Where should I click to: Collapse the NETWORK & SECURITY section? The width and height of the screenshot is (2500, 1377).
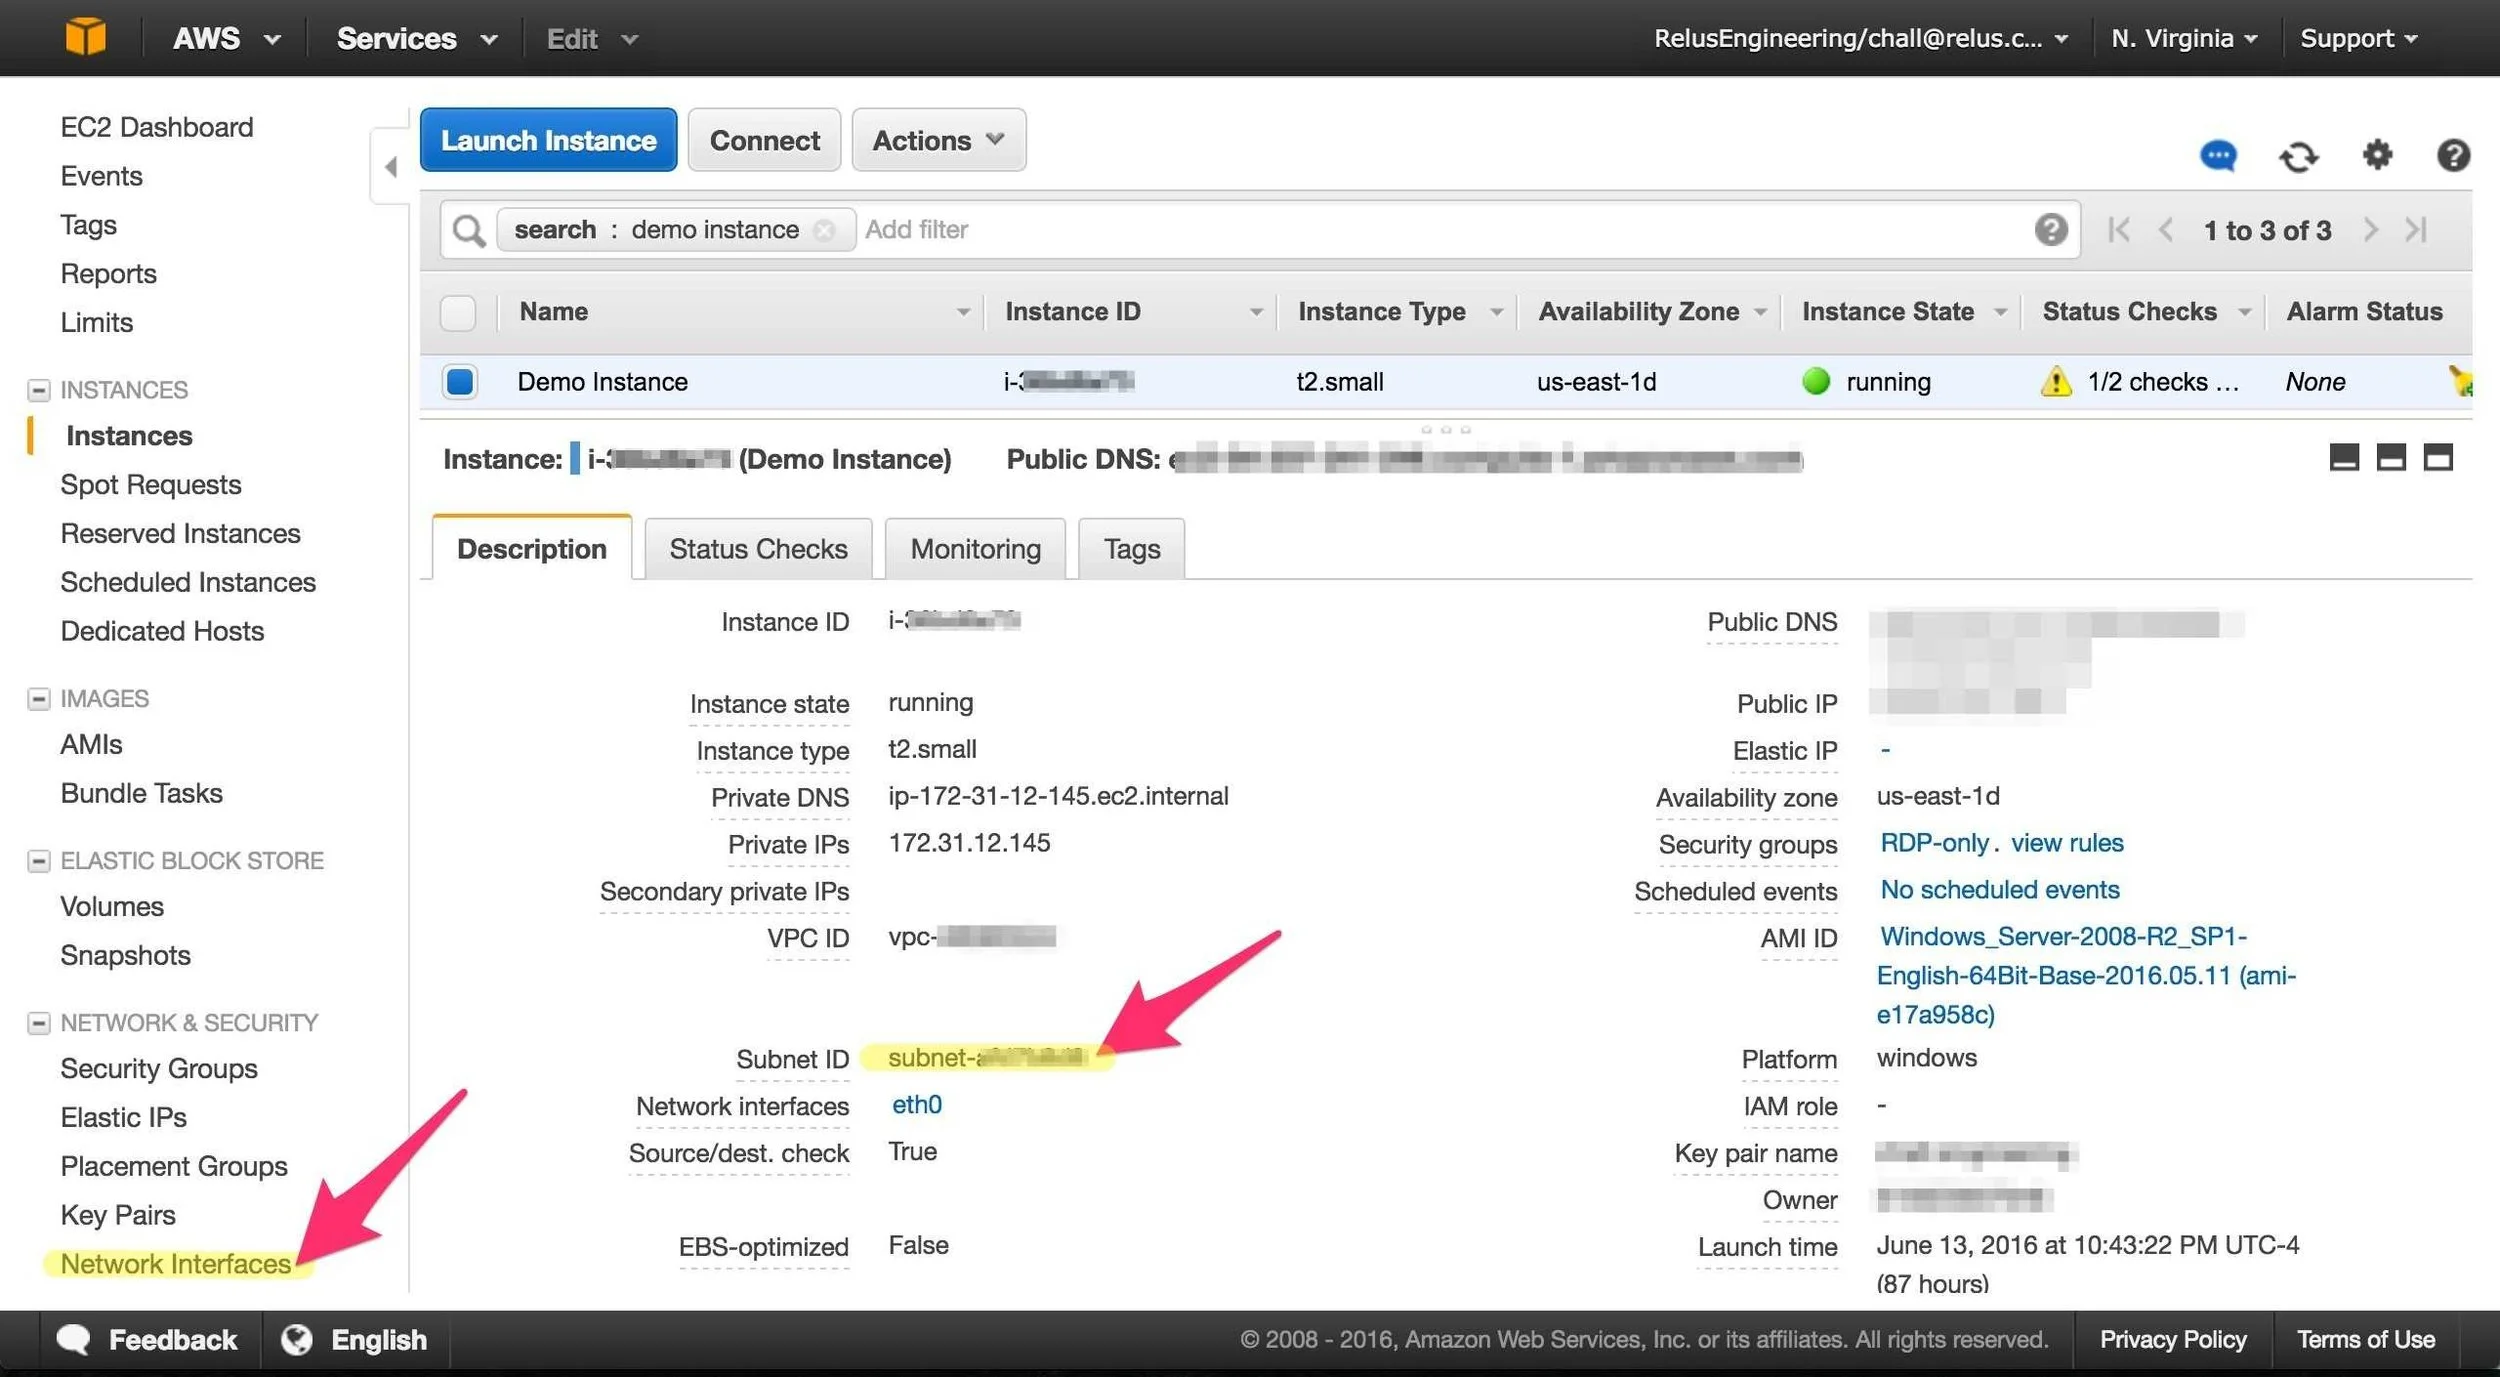tap(38, 1023)
